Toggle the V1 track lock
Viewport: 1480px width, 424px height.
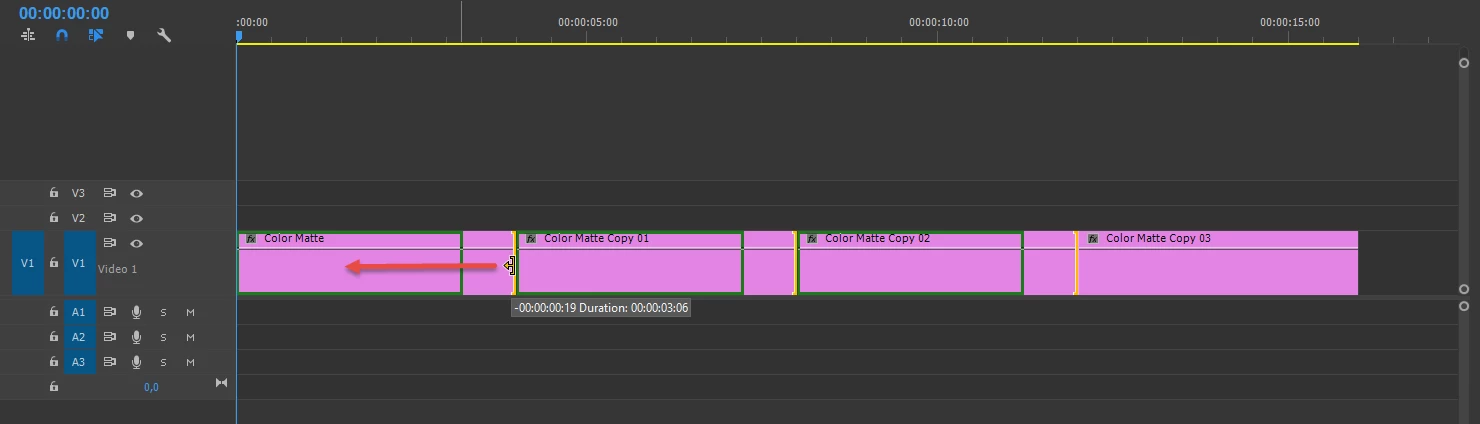[x=54, y=263]
